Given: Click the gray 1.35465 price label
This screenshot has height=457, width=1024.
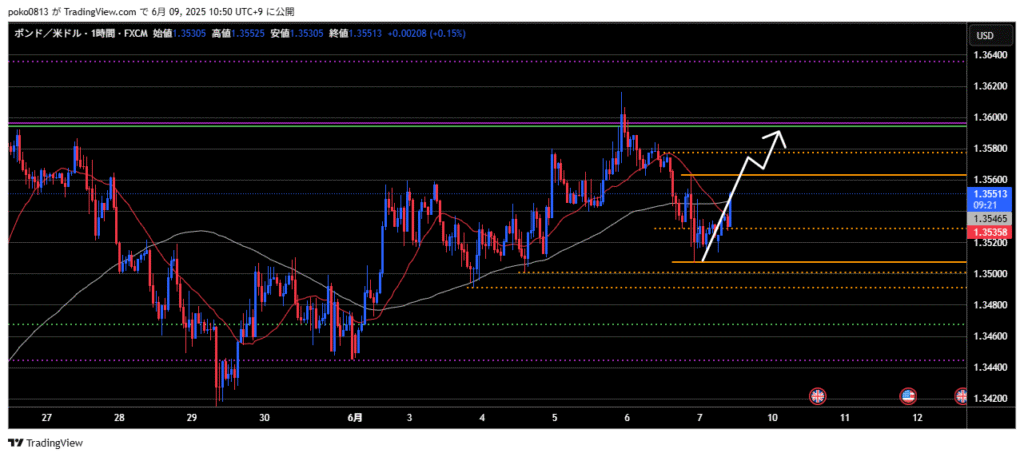Looking at the screenshot, I should pos(989,217).
